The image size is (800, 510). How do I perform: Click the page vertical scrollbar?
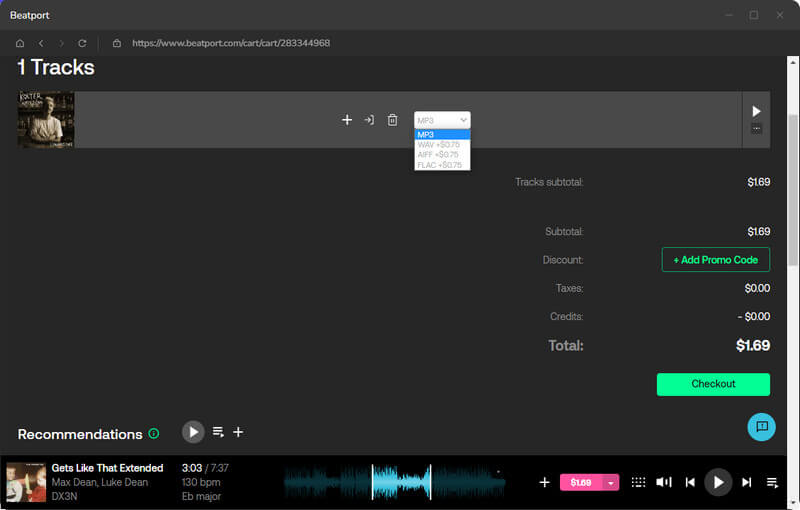pyautogui.click(x=793, y=190)
